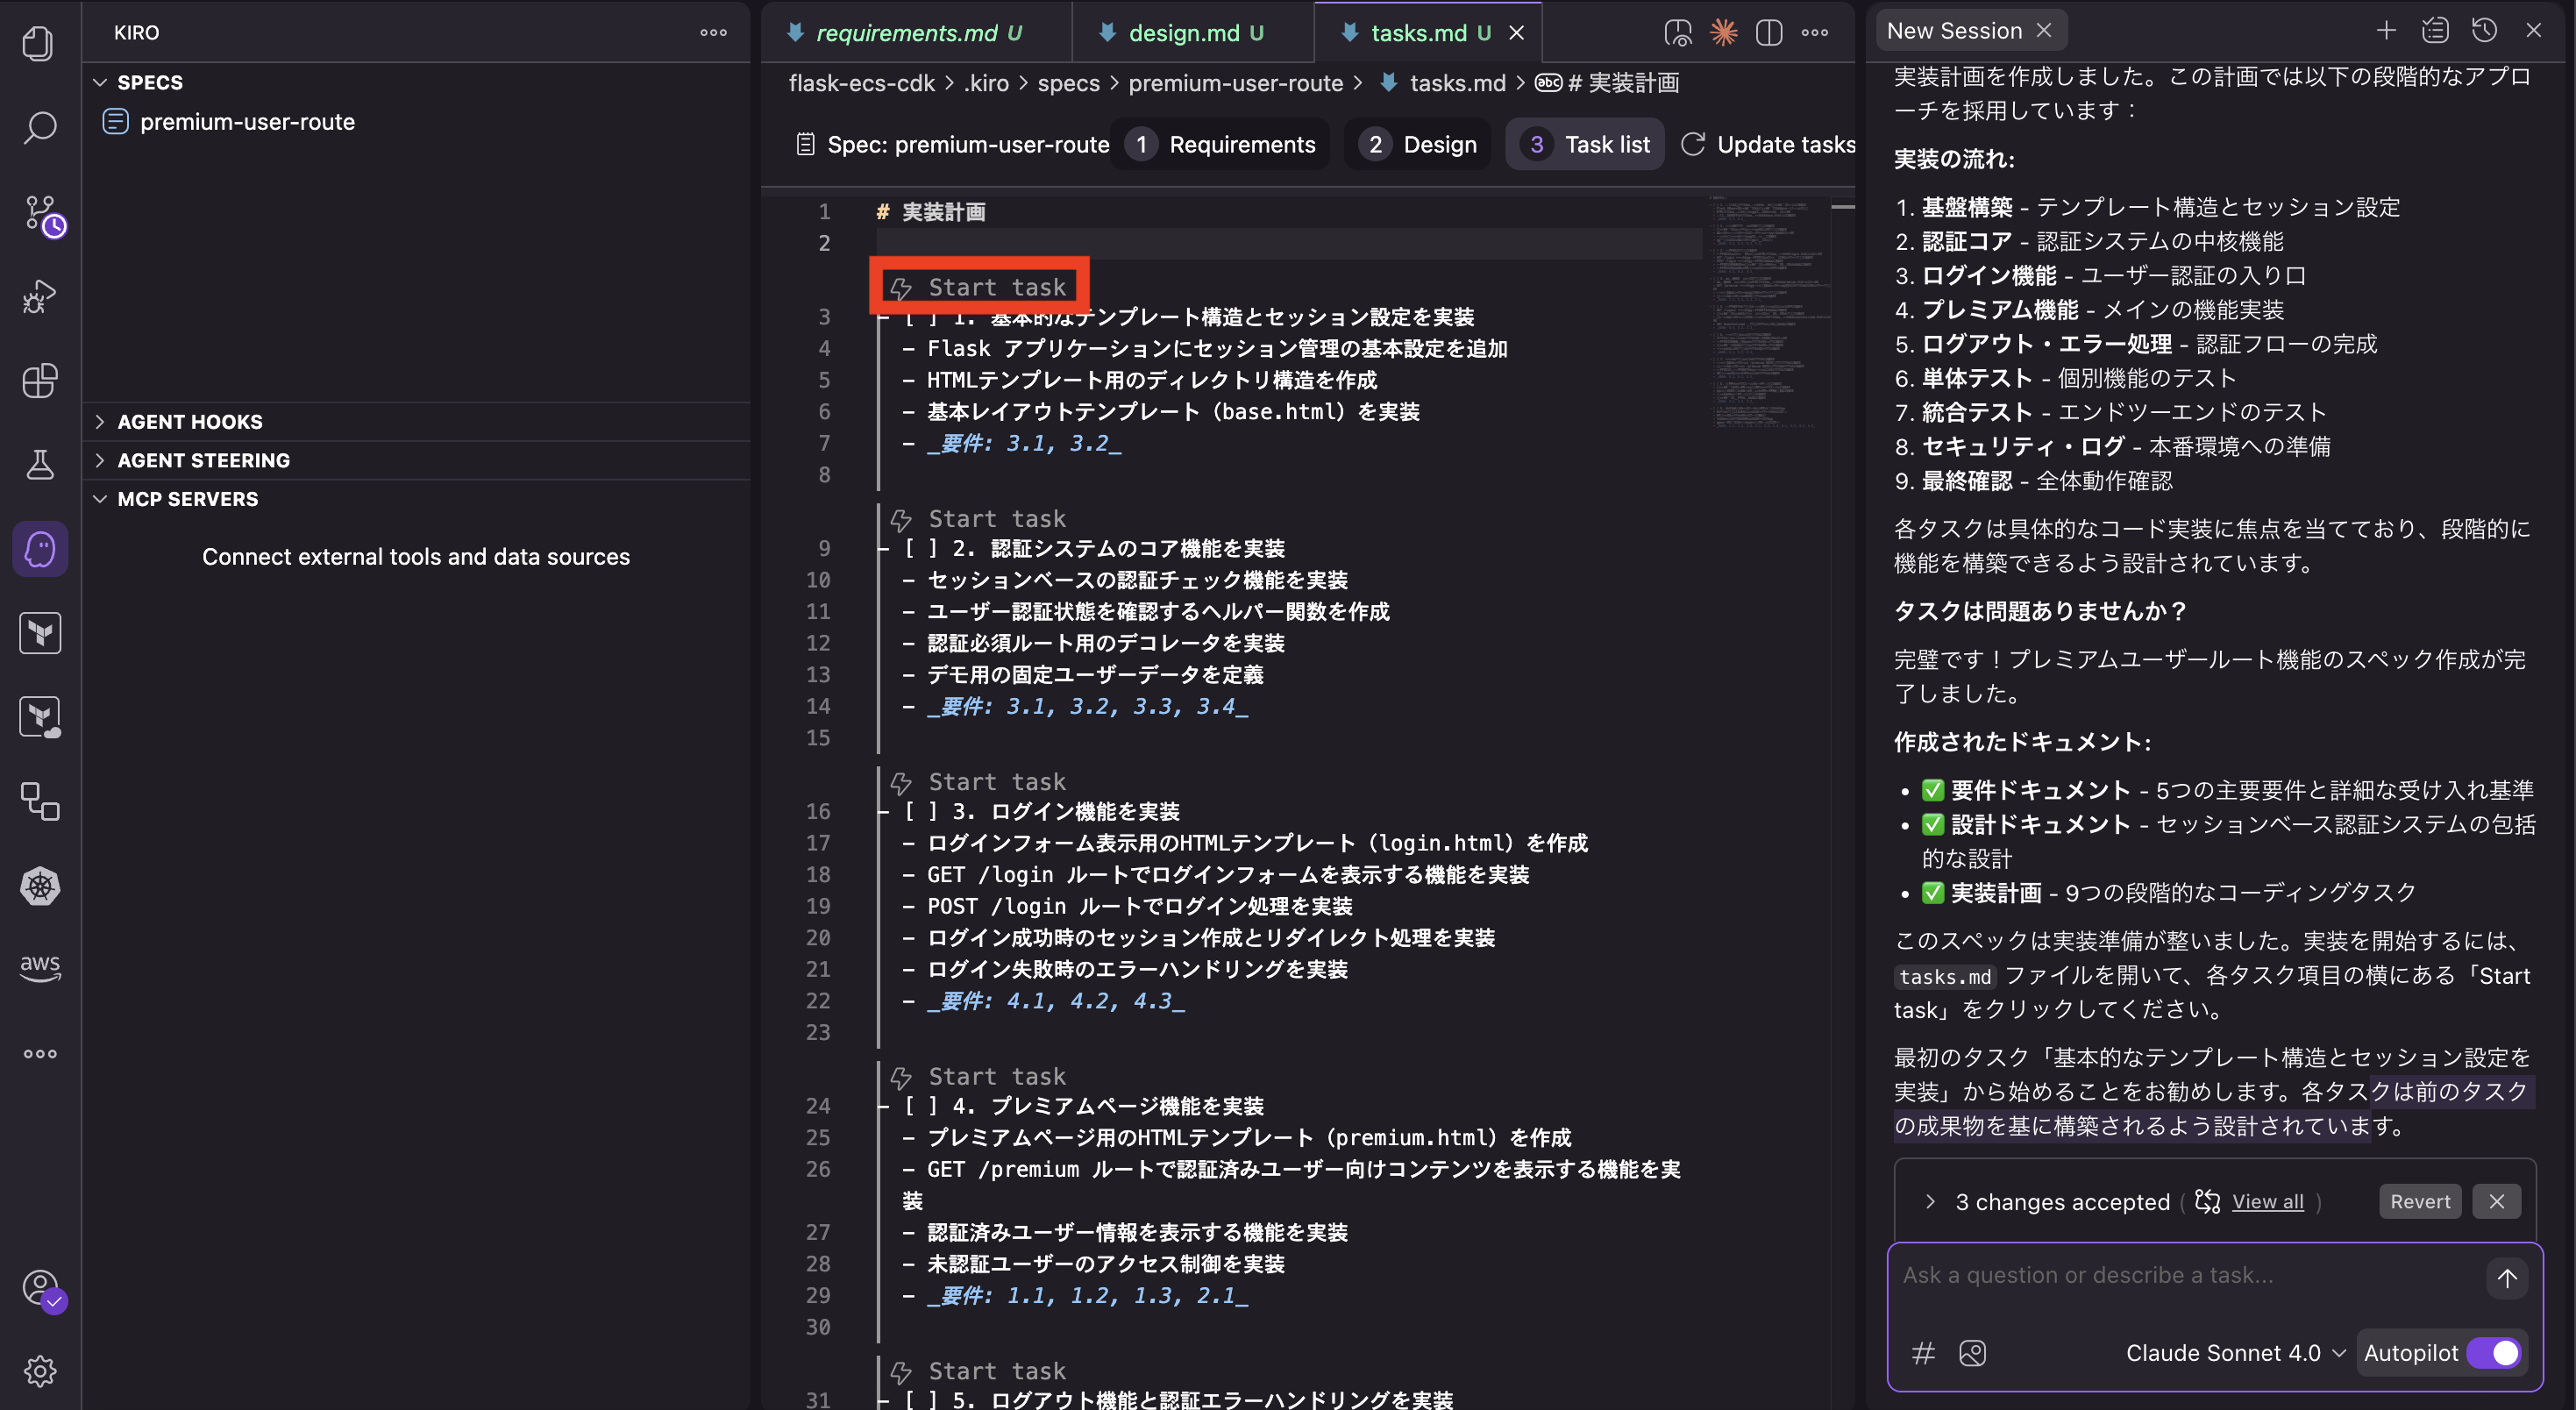This screenshot has width=2576, height=1410.
Task: Open the Run and Debug panel
Action: (40, 295)
